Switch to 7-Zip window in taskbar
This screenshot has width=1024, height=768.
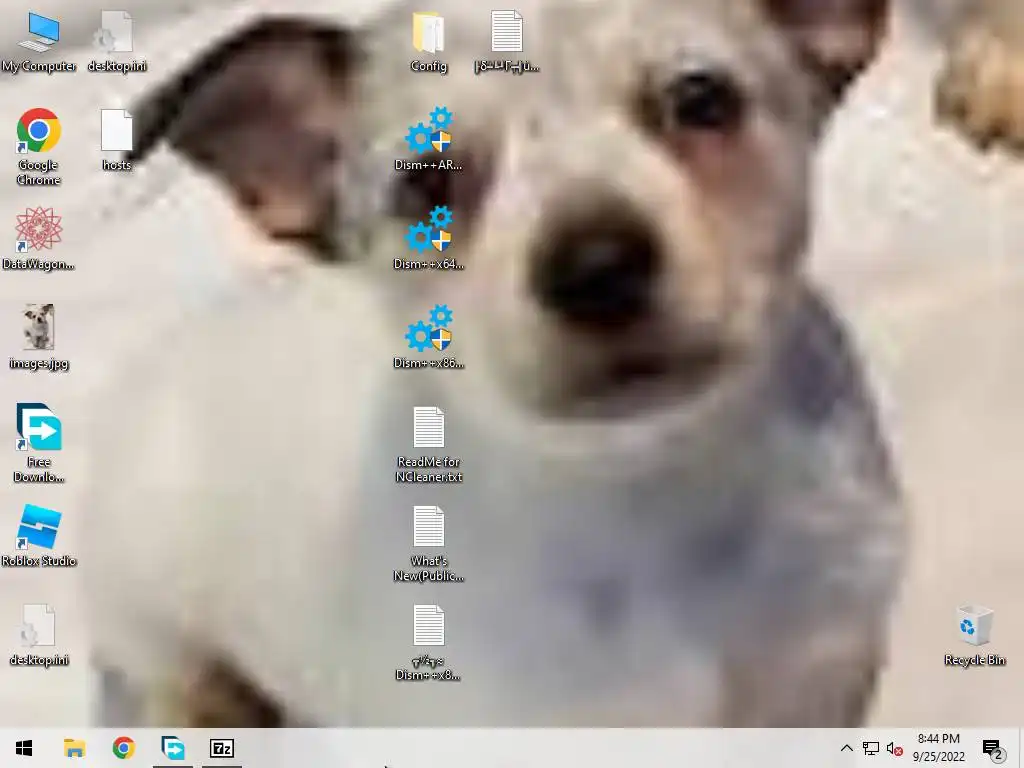coord(222,748)
